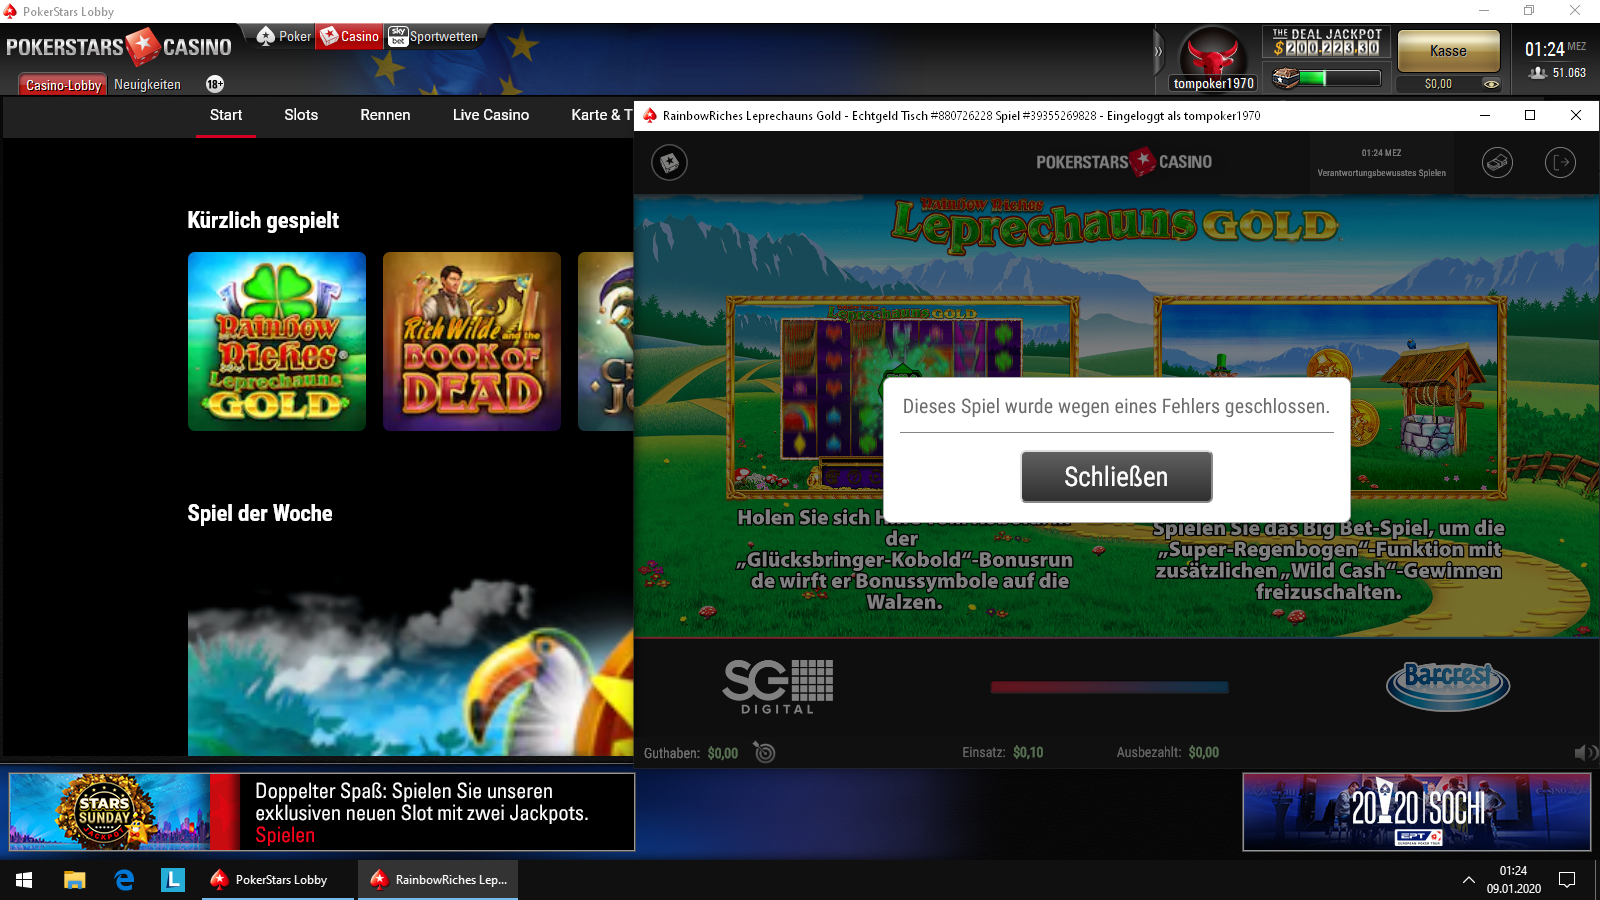View The Deal Jackpot counter

[1327, 42]
